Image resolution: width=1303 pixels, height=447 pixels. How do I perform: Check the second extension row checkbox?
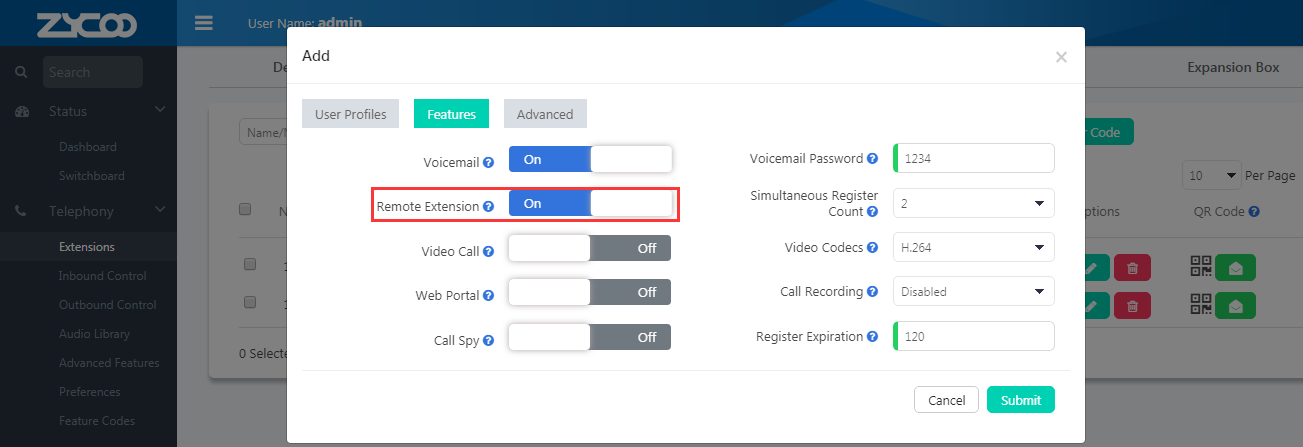pos(251,302)
